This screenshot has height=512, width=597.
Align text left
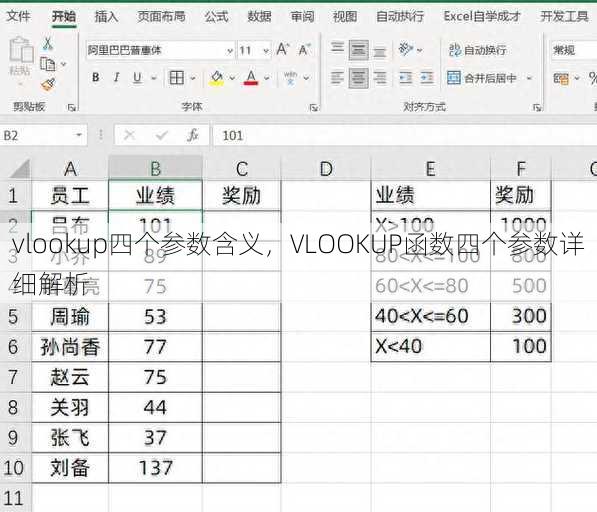337,78
